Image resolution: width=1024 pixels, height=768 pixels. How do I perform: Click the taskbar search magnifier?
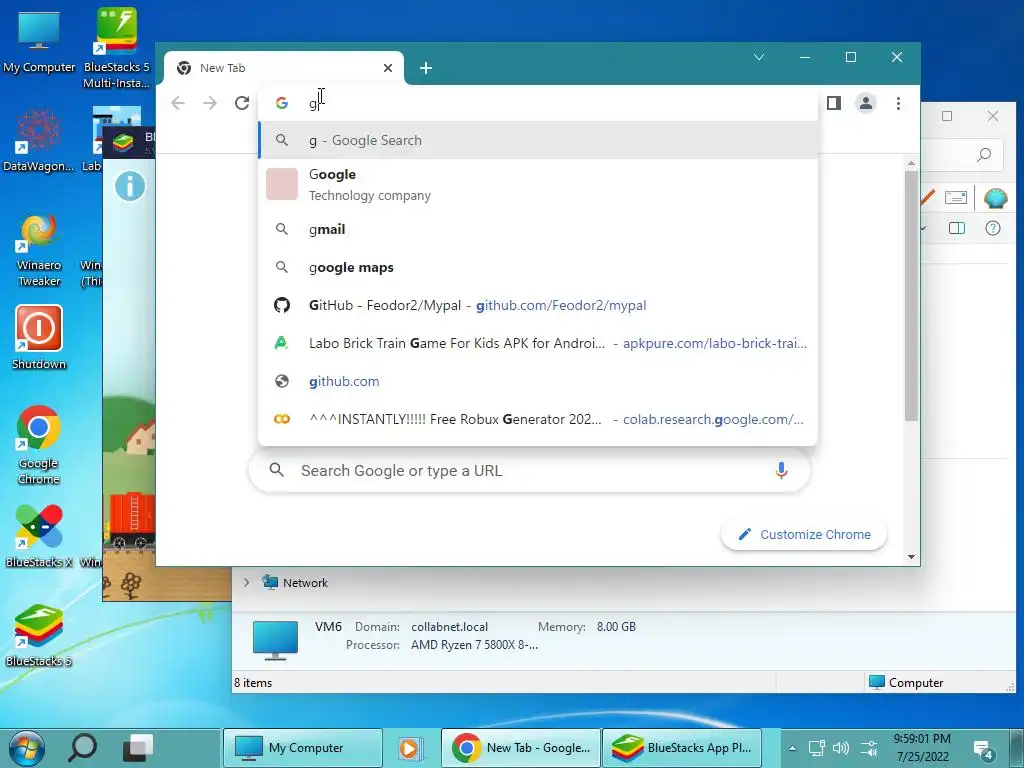83,748
